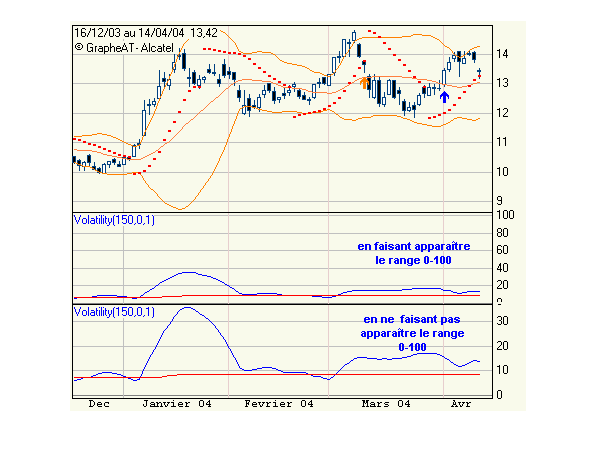Click the date range text 16/12/03 au 14/04/04
Viewport: 600px width, 450px height.
[x=129, y=33]
